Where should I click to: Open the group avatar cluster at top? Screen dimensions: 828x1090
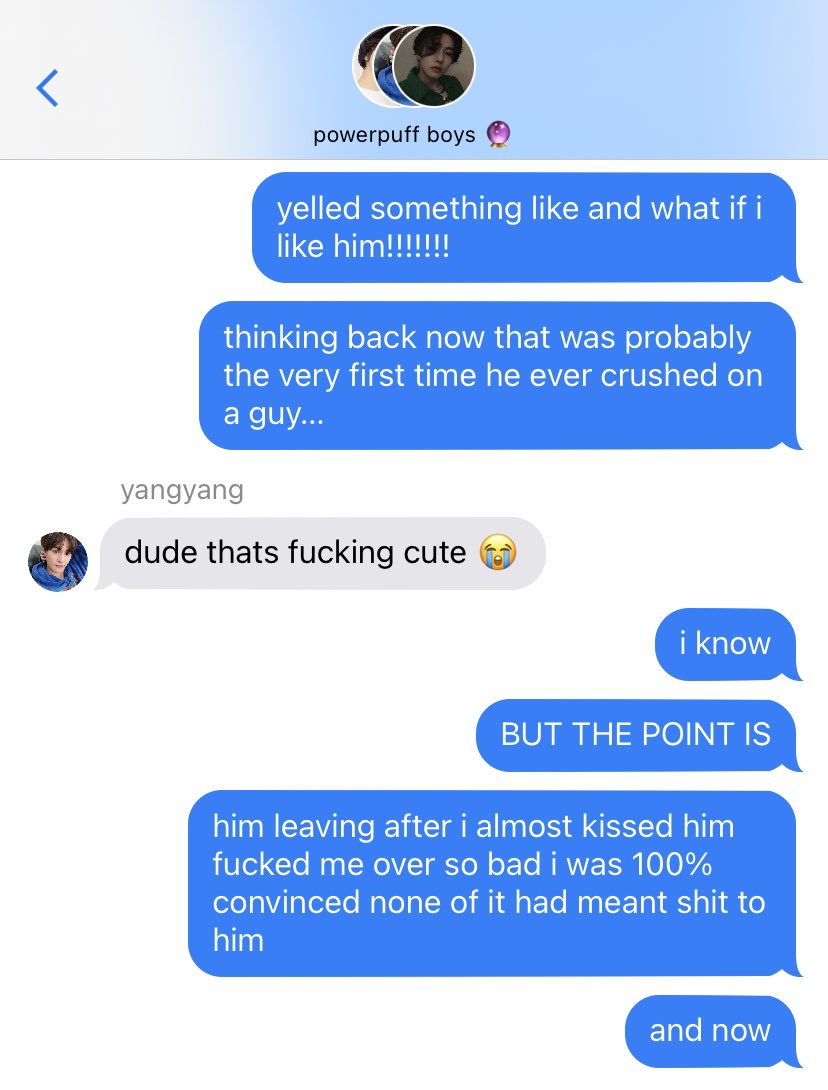tap(414, 66)
